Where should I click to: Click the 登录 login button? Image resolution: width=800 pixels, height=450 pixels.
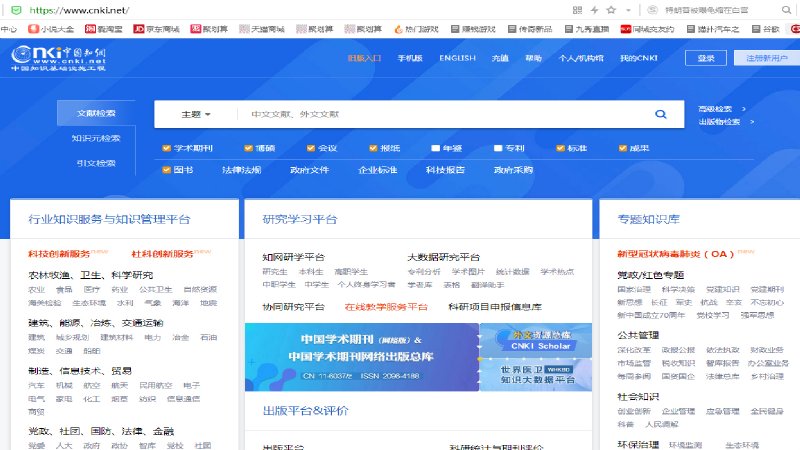706,58
